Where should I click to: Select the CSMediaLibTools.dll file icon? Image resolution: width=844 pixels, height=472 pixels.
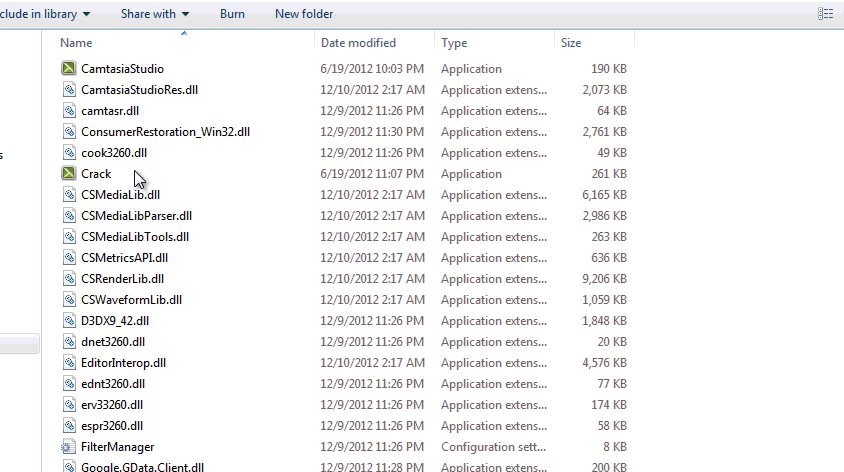point(69,236)
